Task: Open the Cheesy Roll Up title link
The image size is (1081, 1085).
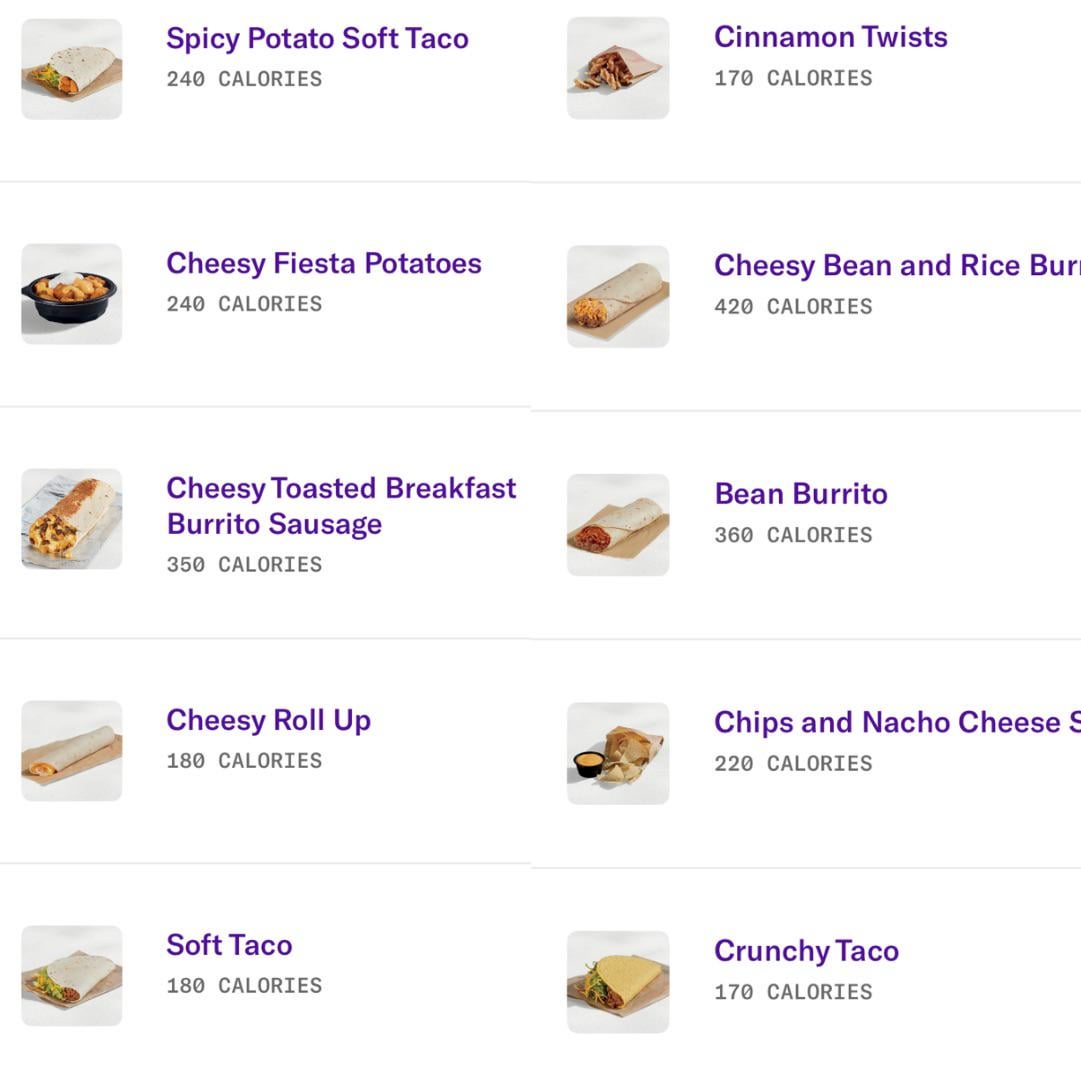Action: [268, 720]
